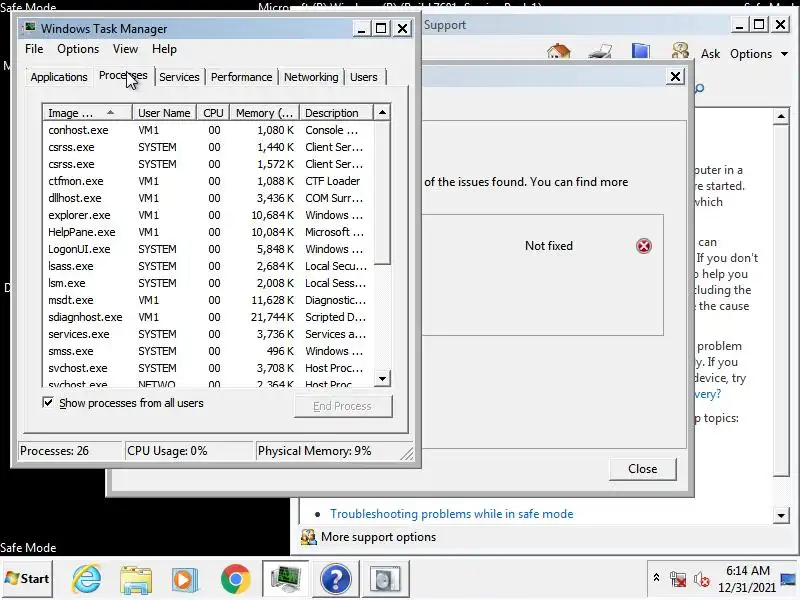The image size is (800, 600).
Task: Sort processes by CPU column
Action: point(213,113)
